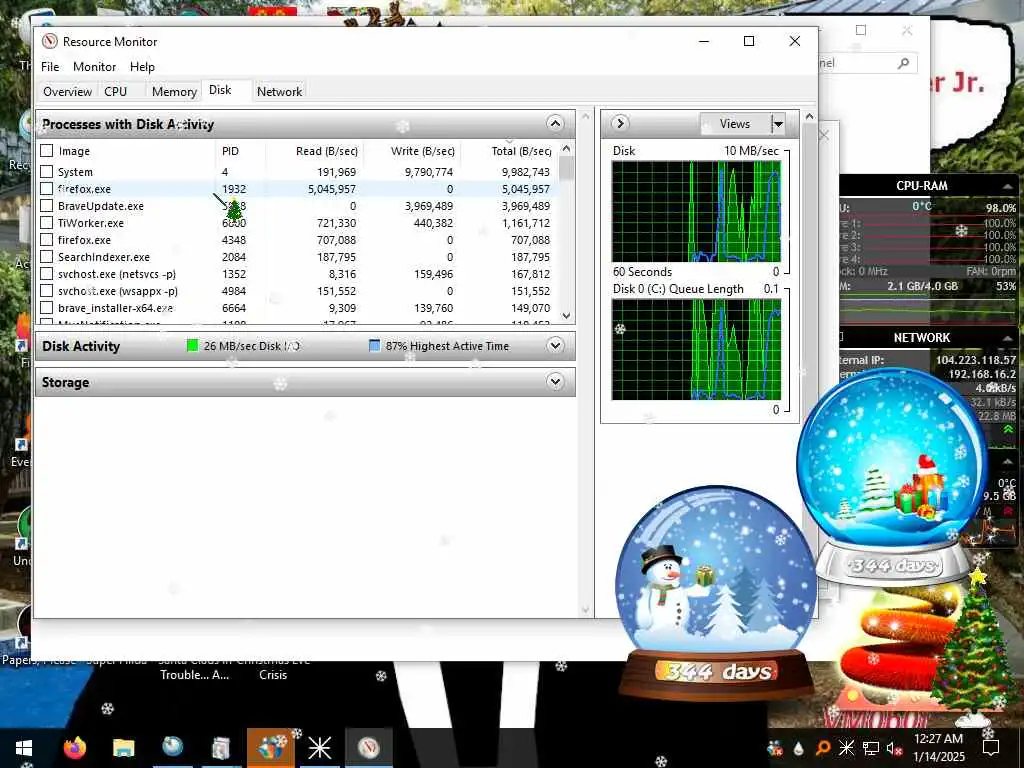Open the Monitor menu

tap(95, 67)
